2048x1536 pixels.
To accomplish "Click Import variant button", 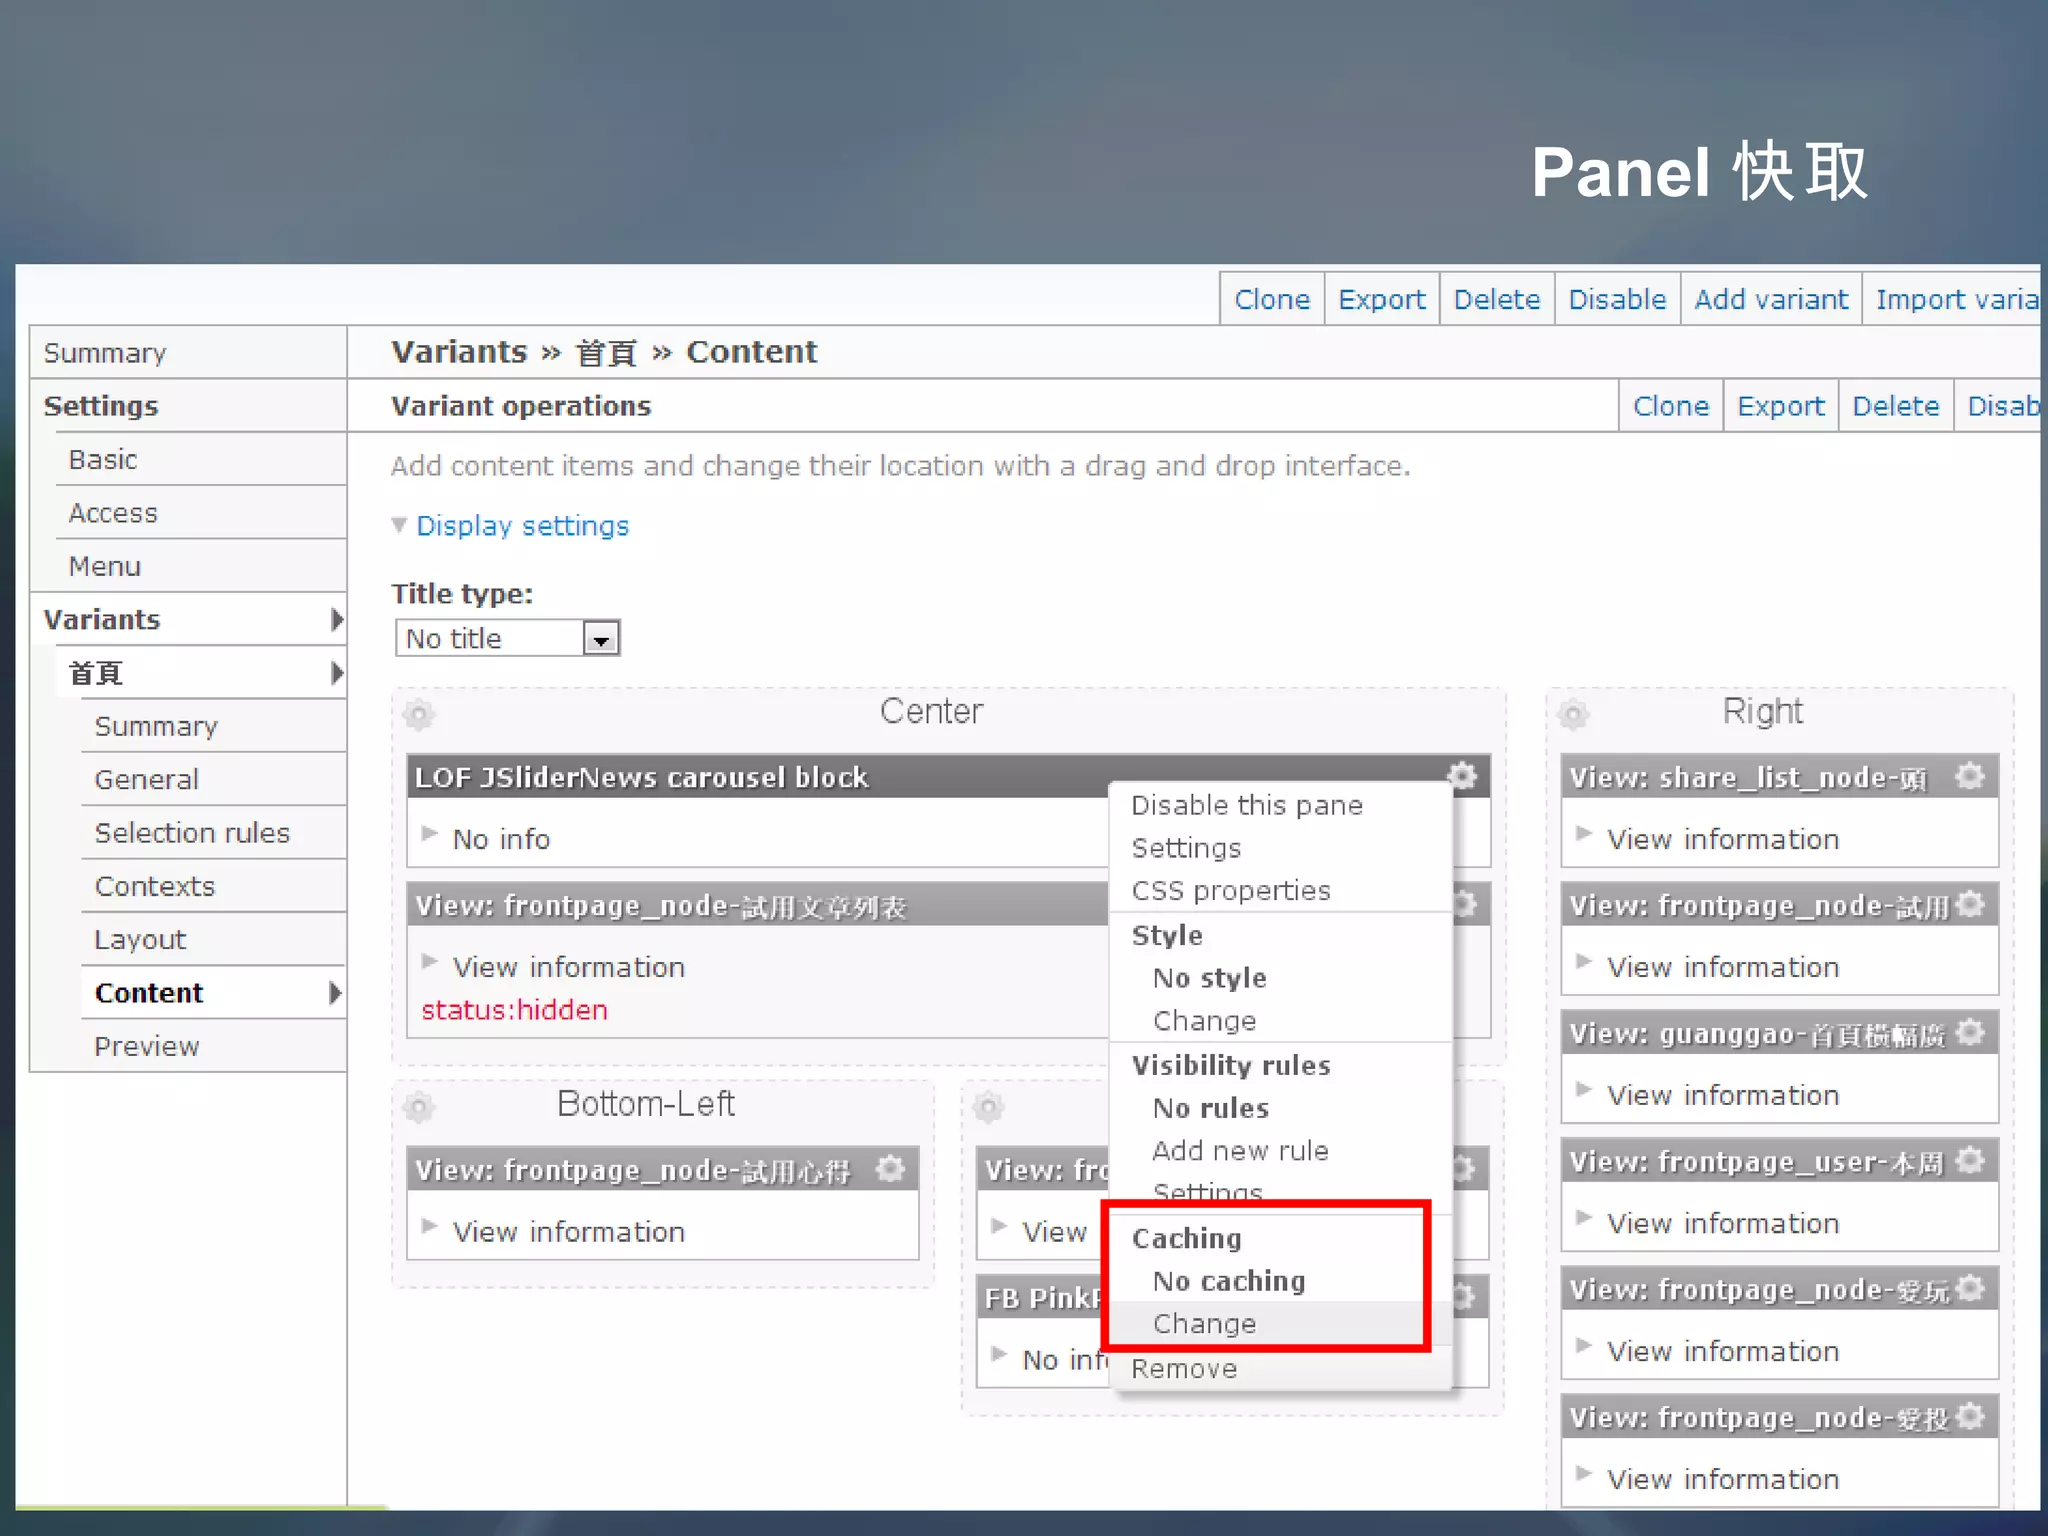I will [1952, 299].
